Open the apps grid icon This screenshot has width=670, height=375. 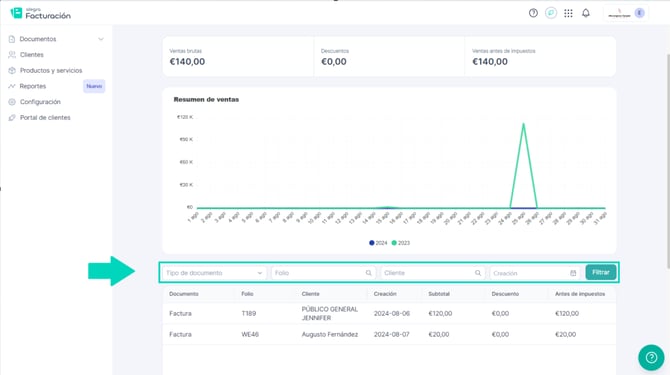point(568,13)
